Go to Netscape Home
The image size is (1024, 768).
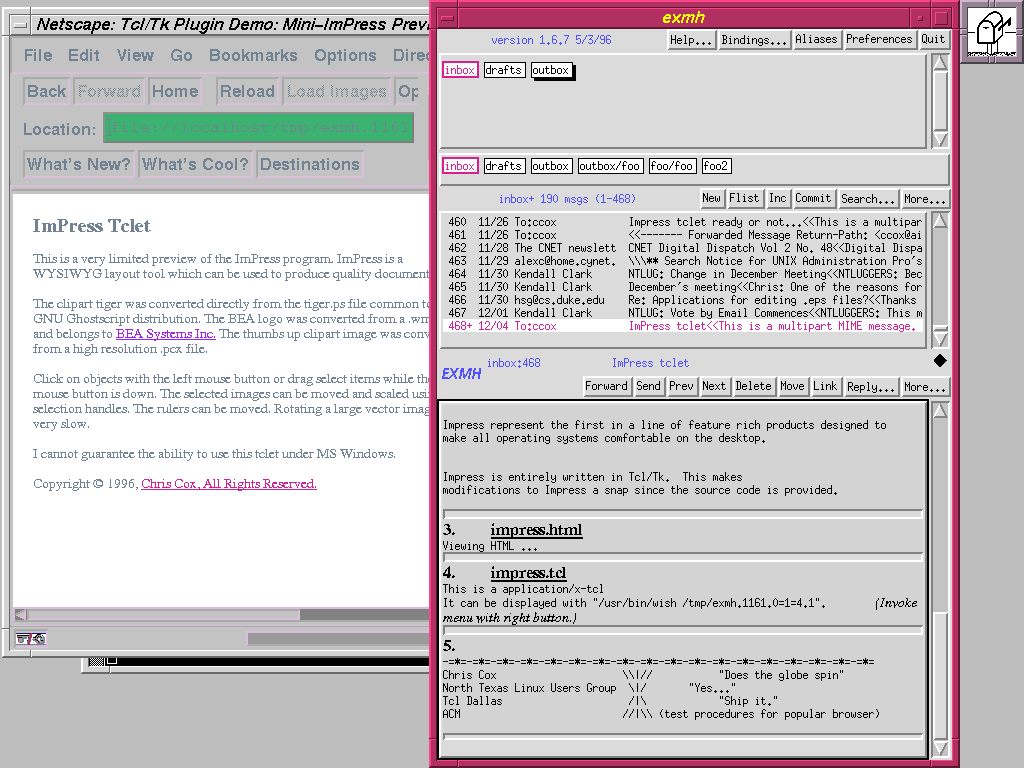(174, 91)
